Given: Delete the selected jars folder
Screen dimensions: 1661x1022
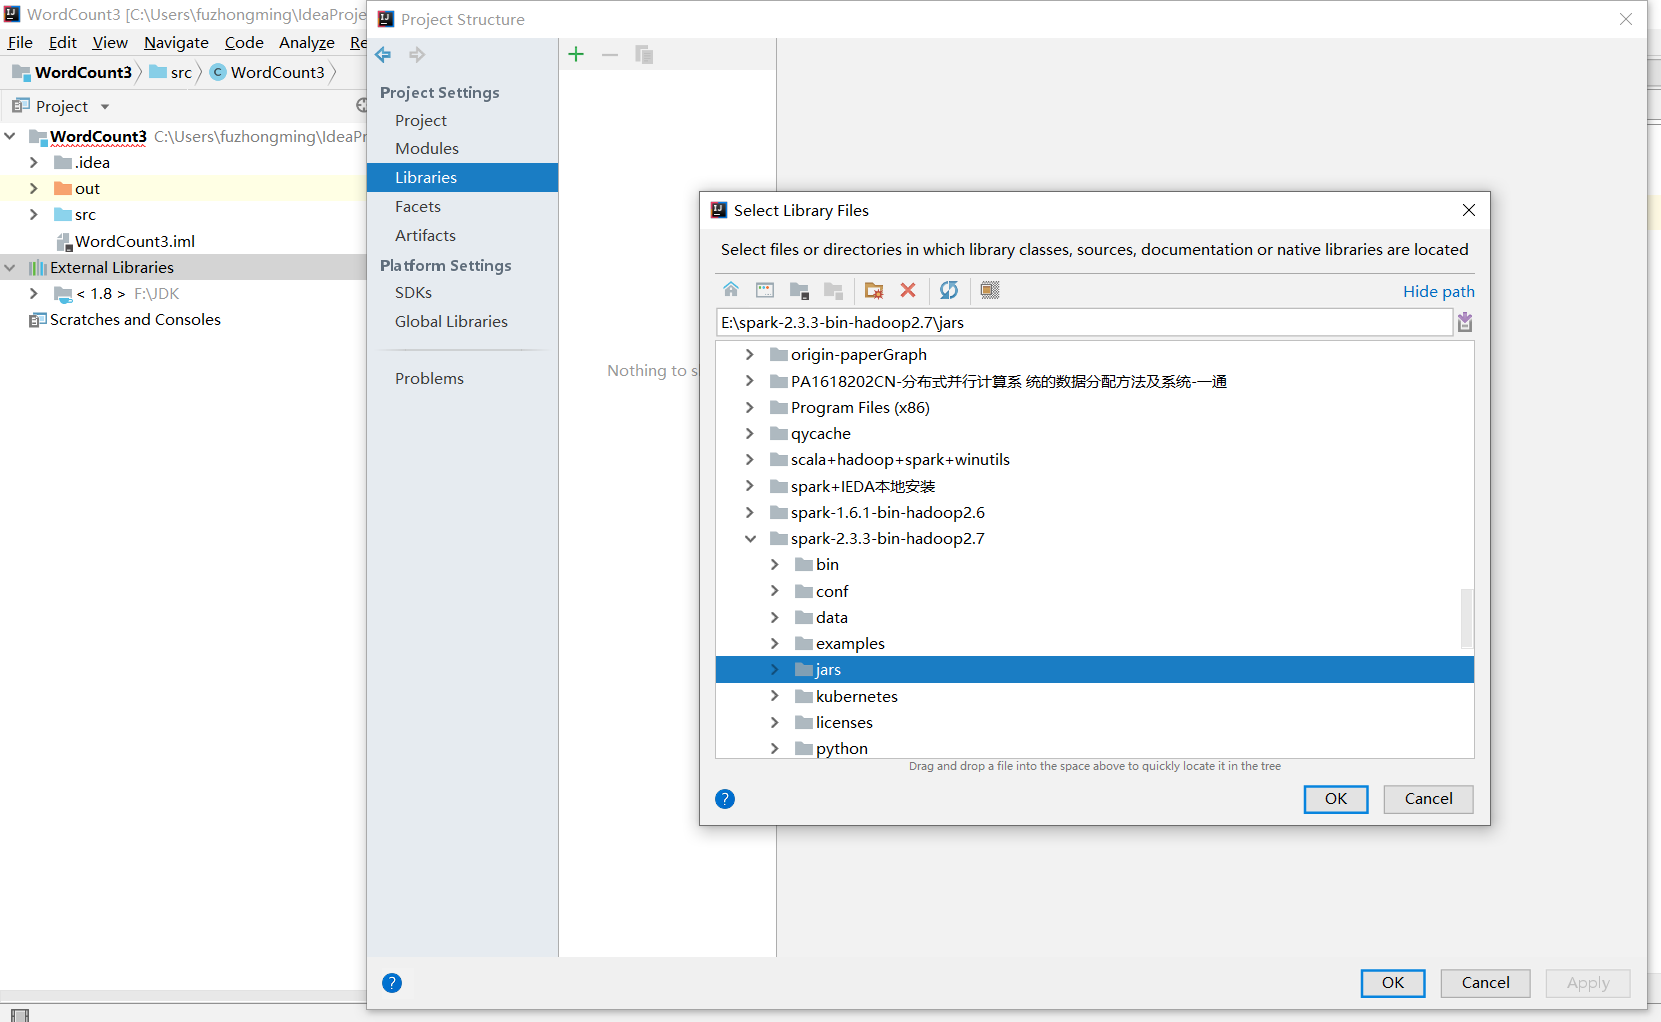Looking at the screenshot, I should pyautogui.click(x=908, y=290).
